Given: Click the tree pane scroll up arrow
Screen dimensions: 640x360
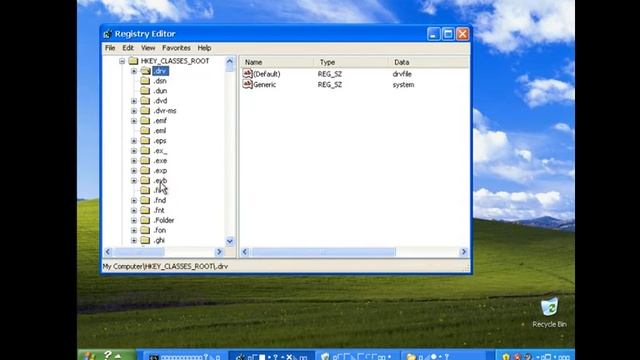Looking at the screenshot, I should pyautogui.click(x=230, y=62).
